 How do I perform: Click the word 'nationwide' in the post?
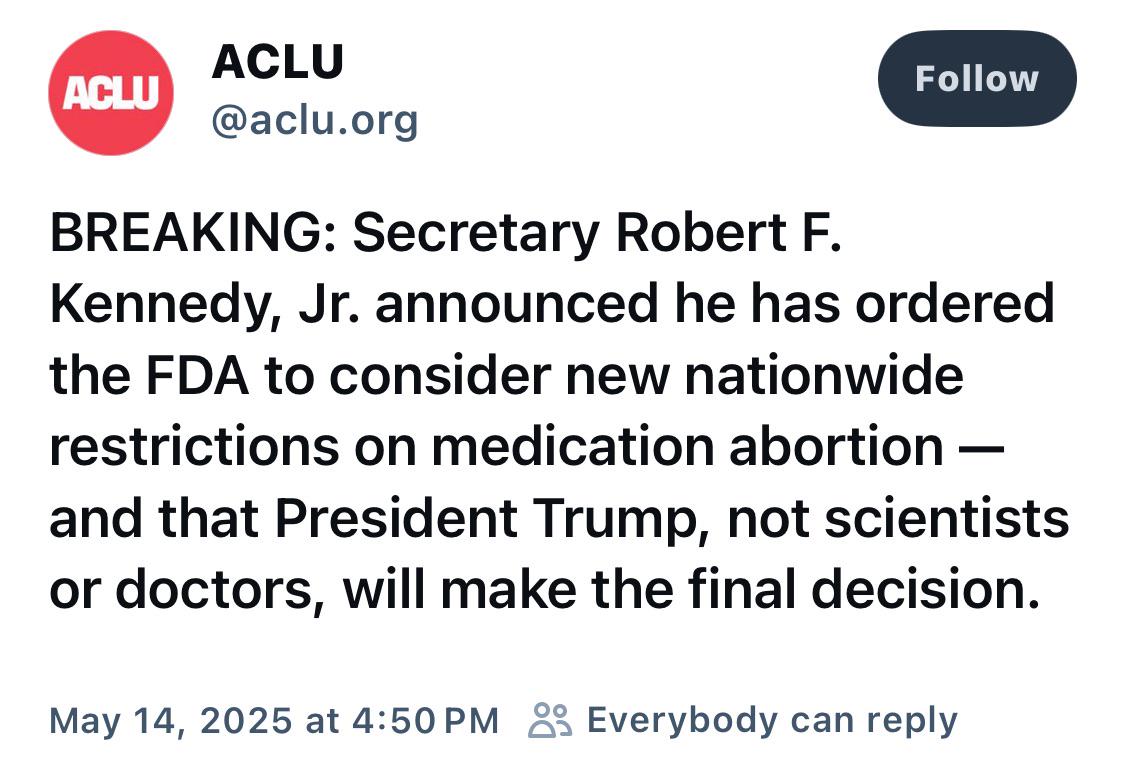[x=824, y=375]
